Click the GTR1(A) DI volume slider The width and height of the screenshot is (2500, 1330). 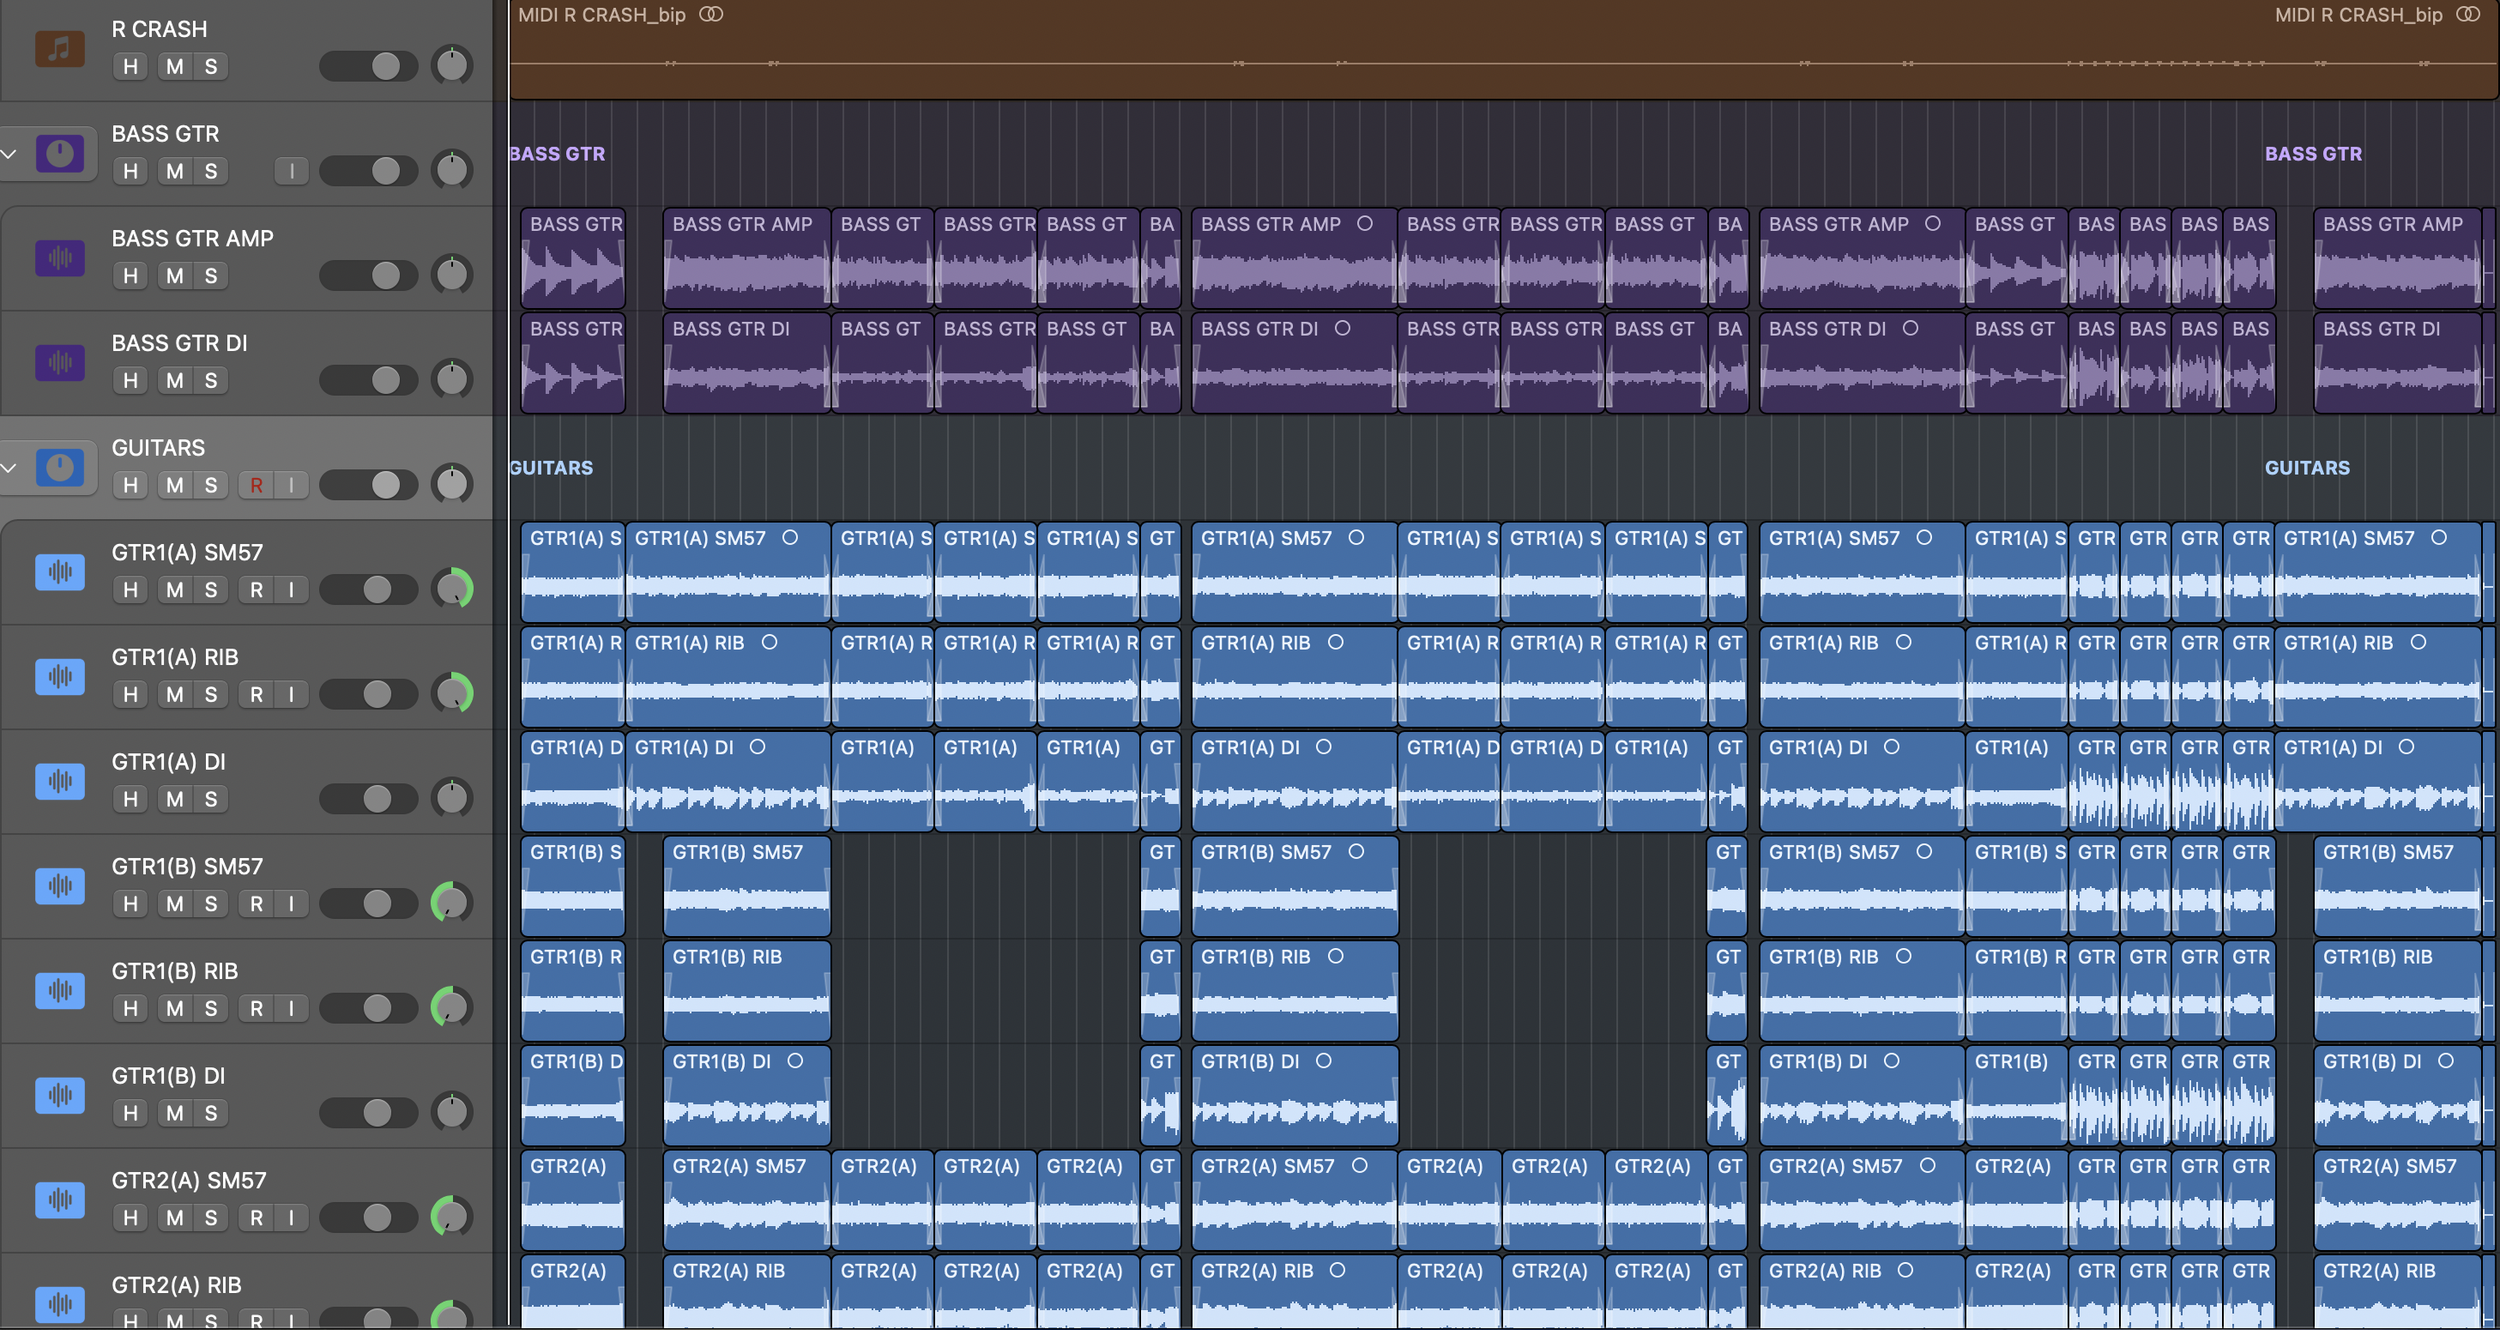point(368,799)
